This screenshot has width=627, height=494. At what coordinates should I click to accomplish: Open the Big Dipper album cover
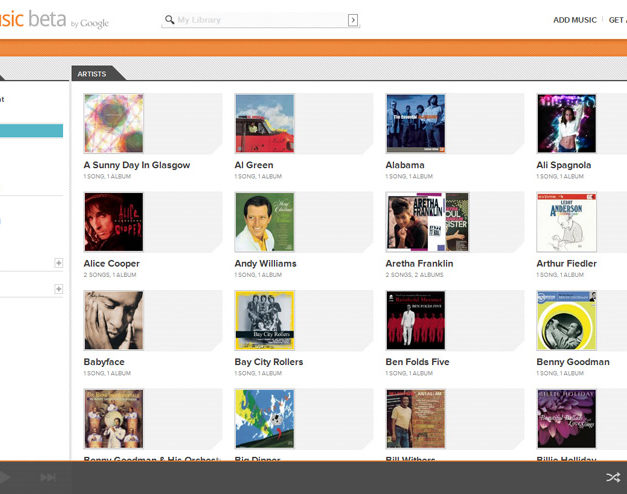(x=265, y=419)
